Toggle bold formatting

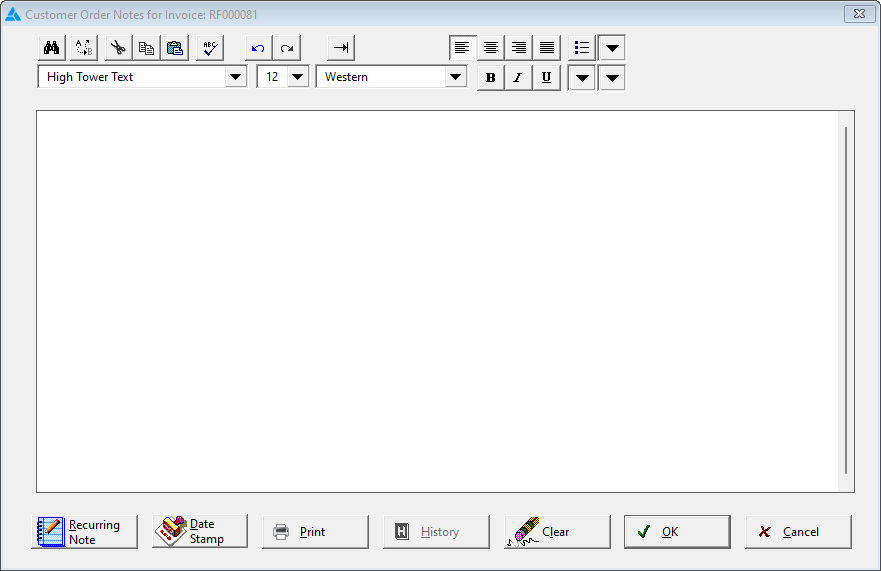(x=491, y=78)
